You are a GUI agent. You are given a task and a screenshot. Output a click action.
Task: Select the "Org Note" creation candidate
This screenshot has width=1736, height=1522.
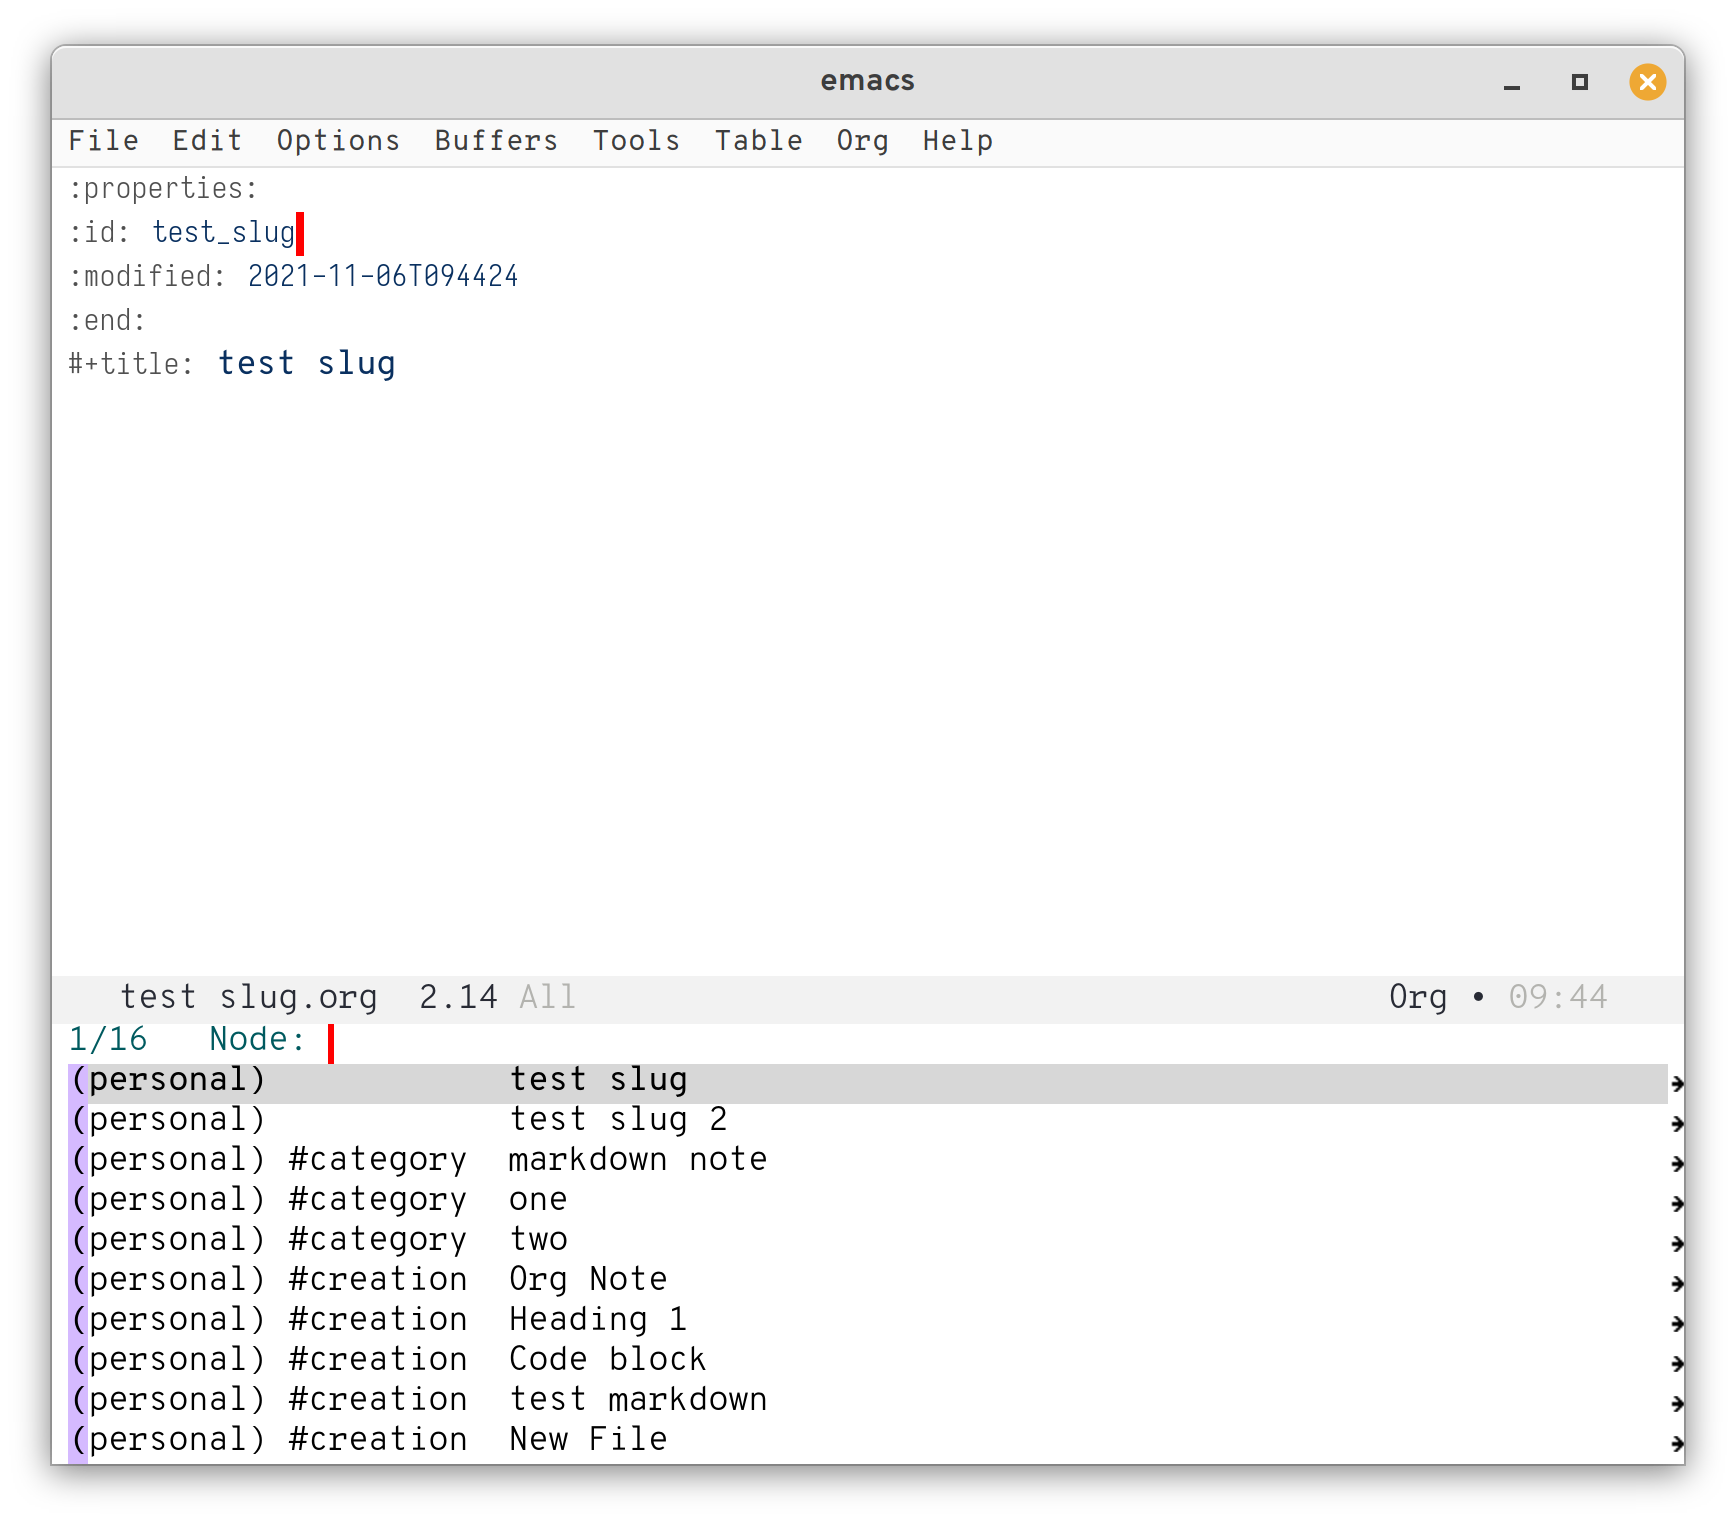[x=588, y=1279]
